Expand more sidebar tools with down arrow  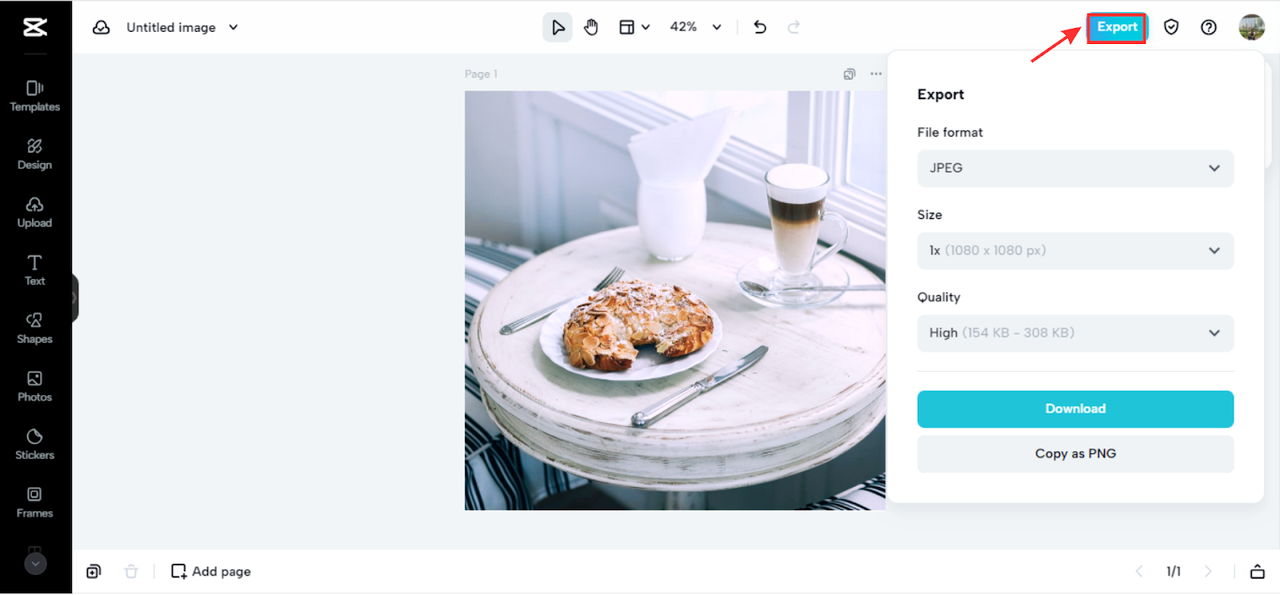click(x=35, y=563)
